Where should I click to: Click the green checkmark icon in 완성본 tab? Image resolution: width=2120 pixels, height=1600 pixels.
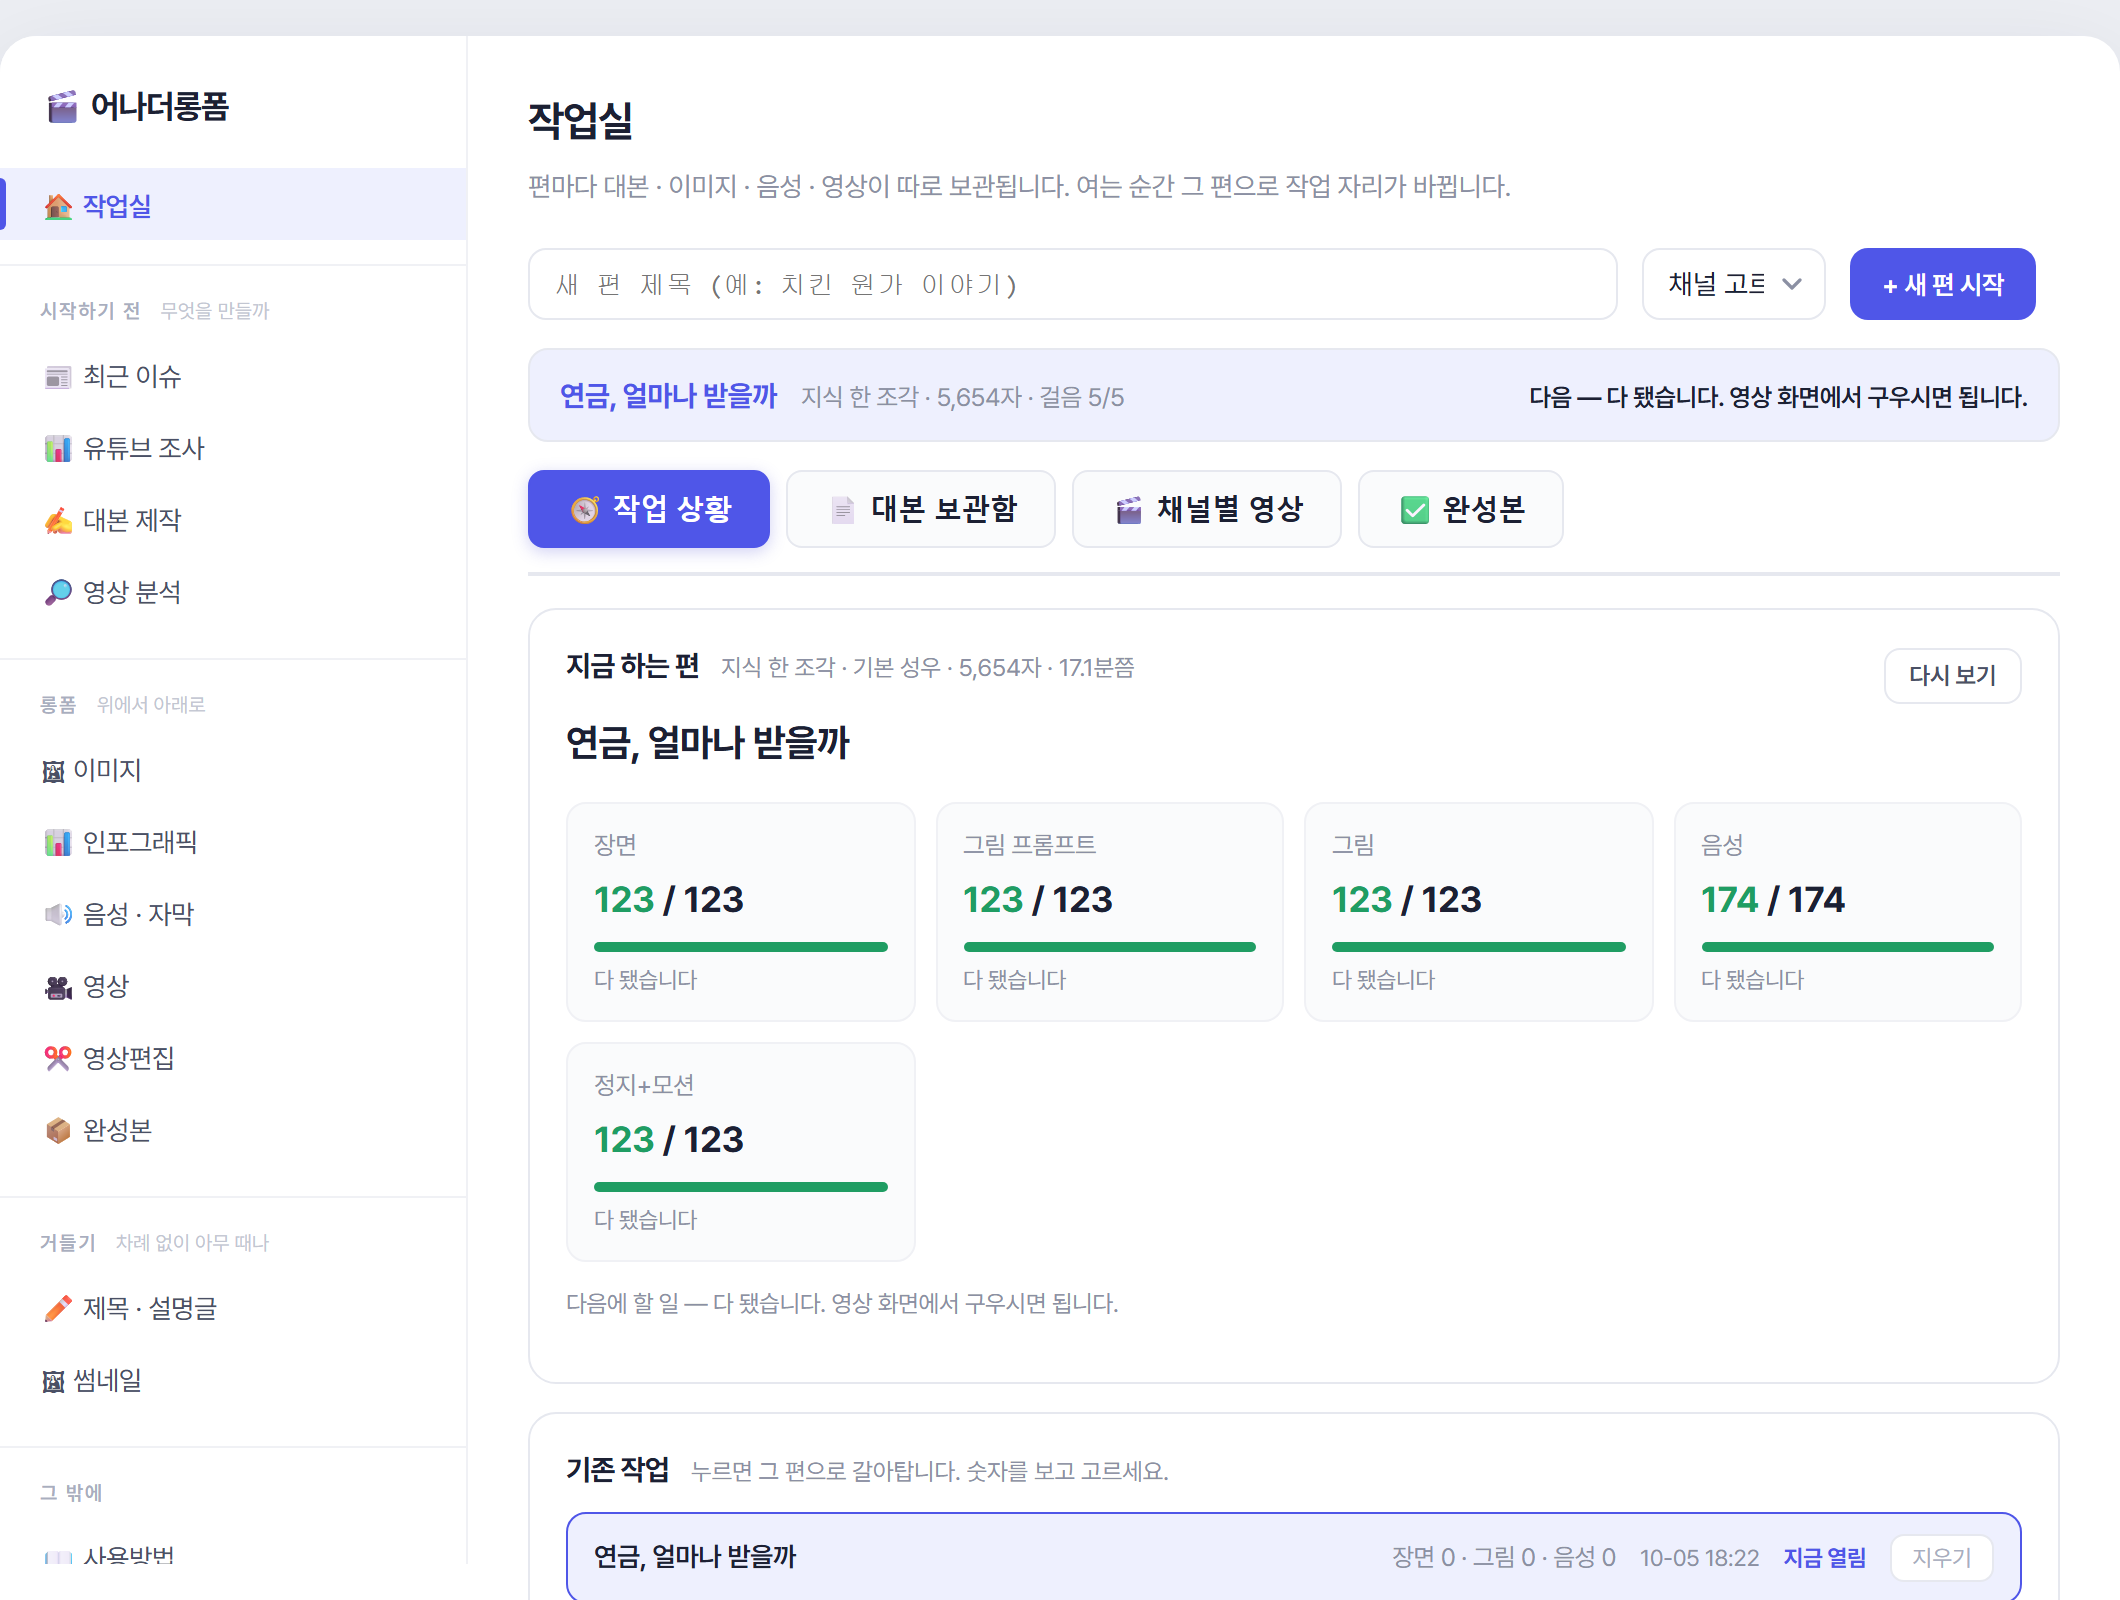click(1415, 510)
